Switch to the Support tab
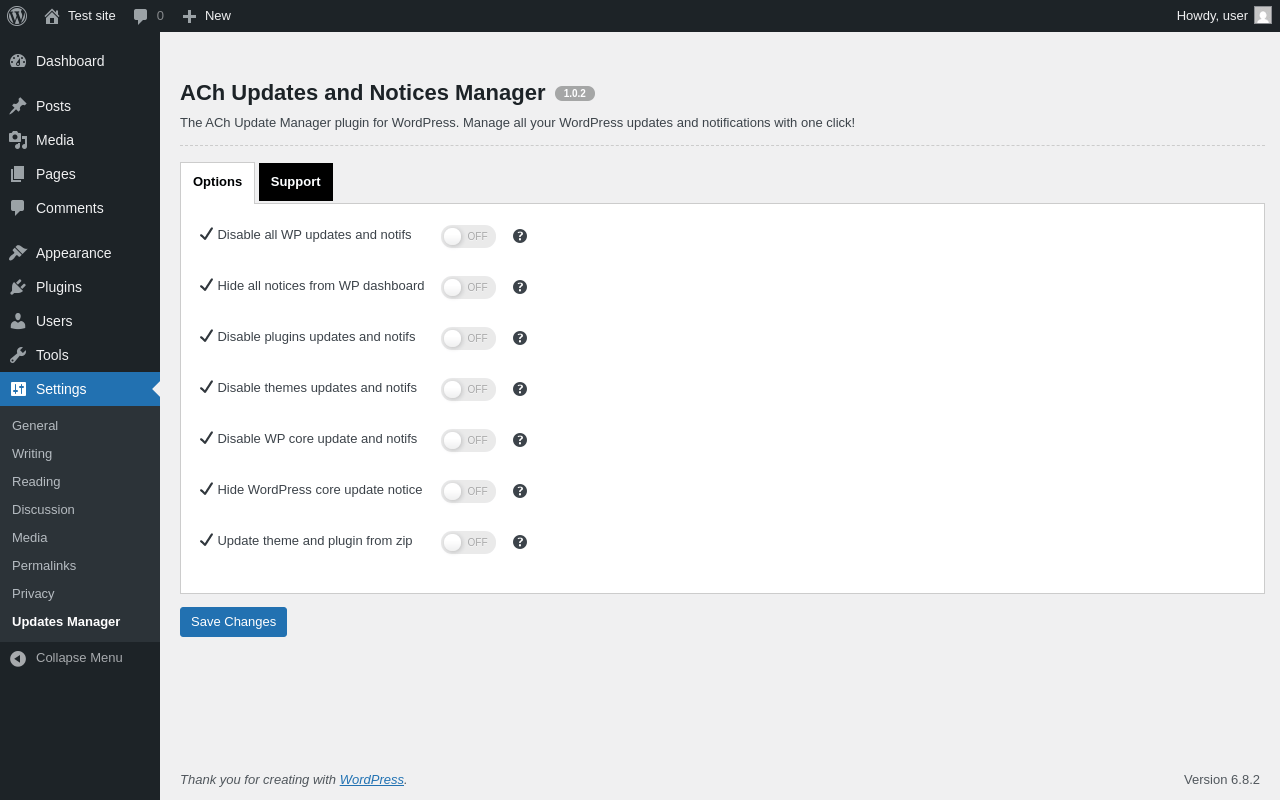1280x800 pixels. click(x=296, y=182)
